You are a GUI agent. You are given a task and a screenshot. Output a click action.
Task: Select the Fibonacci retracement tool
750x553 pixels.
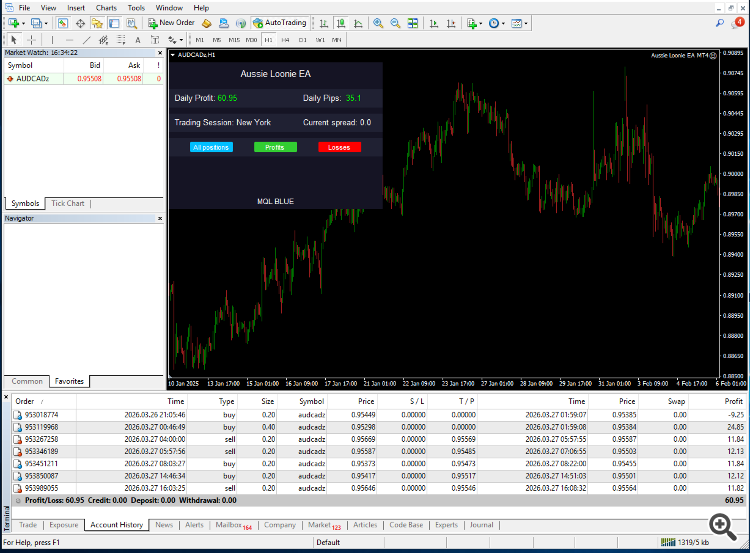(x=121, y=40)
